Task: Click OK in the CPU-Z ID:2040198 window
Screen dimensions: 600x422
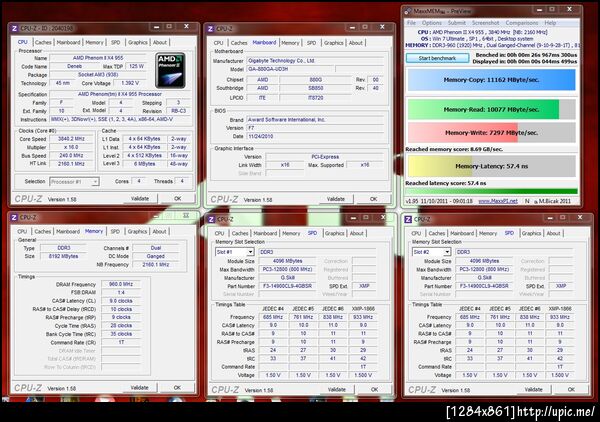Action: (178, 199)
